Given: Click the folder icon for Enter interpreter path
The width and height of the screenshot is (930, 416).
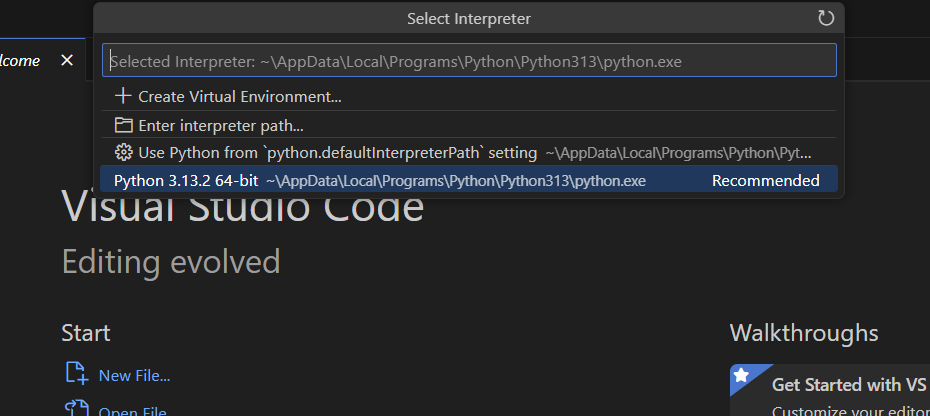Looking at the screenshot, I should pyautogui.click(x=123, y=125).
